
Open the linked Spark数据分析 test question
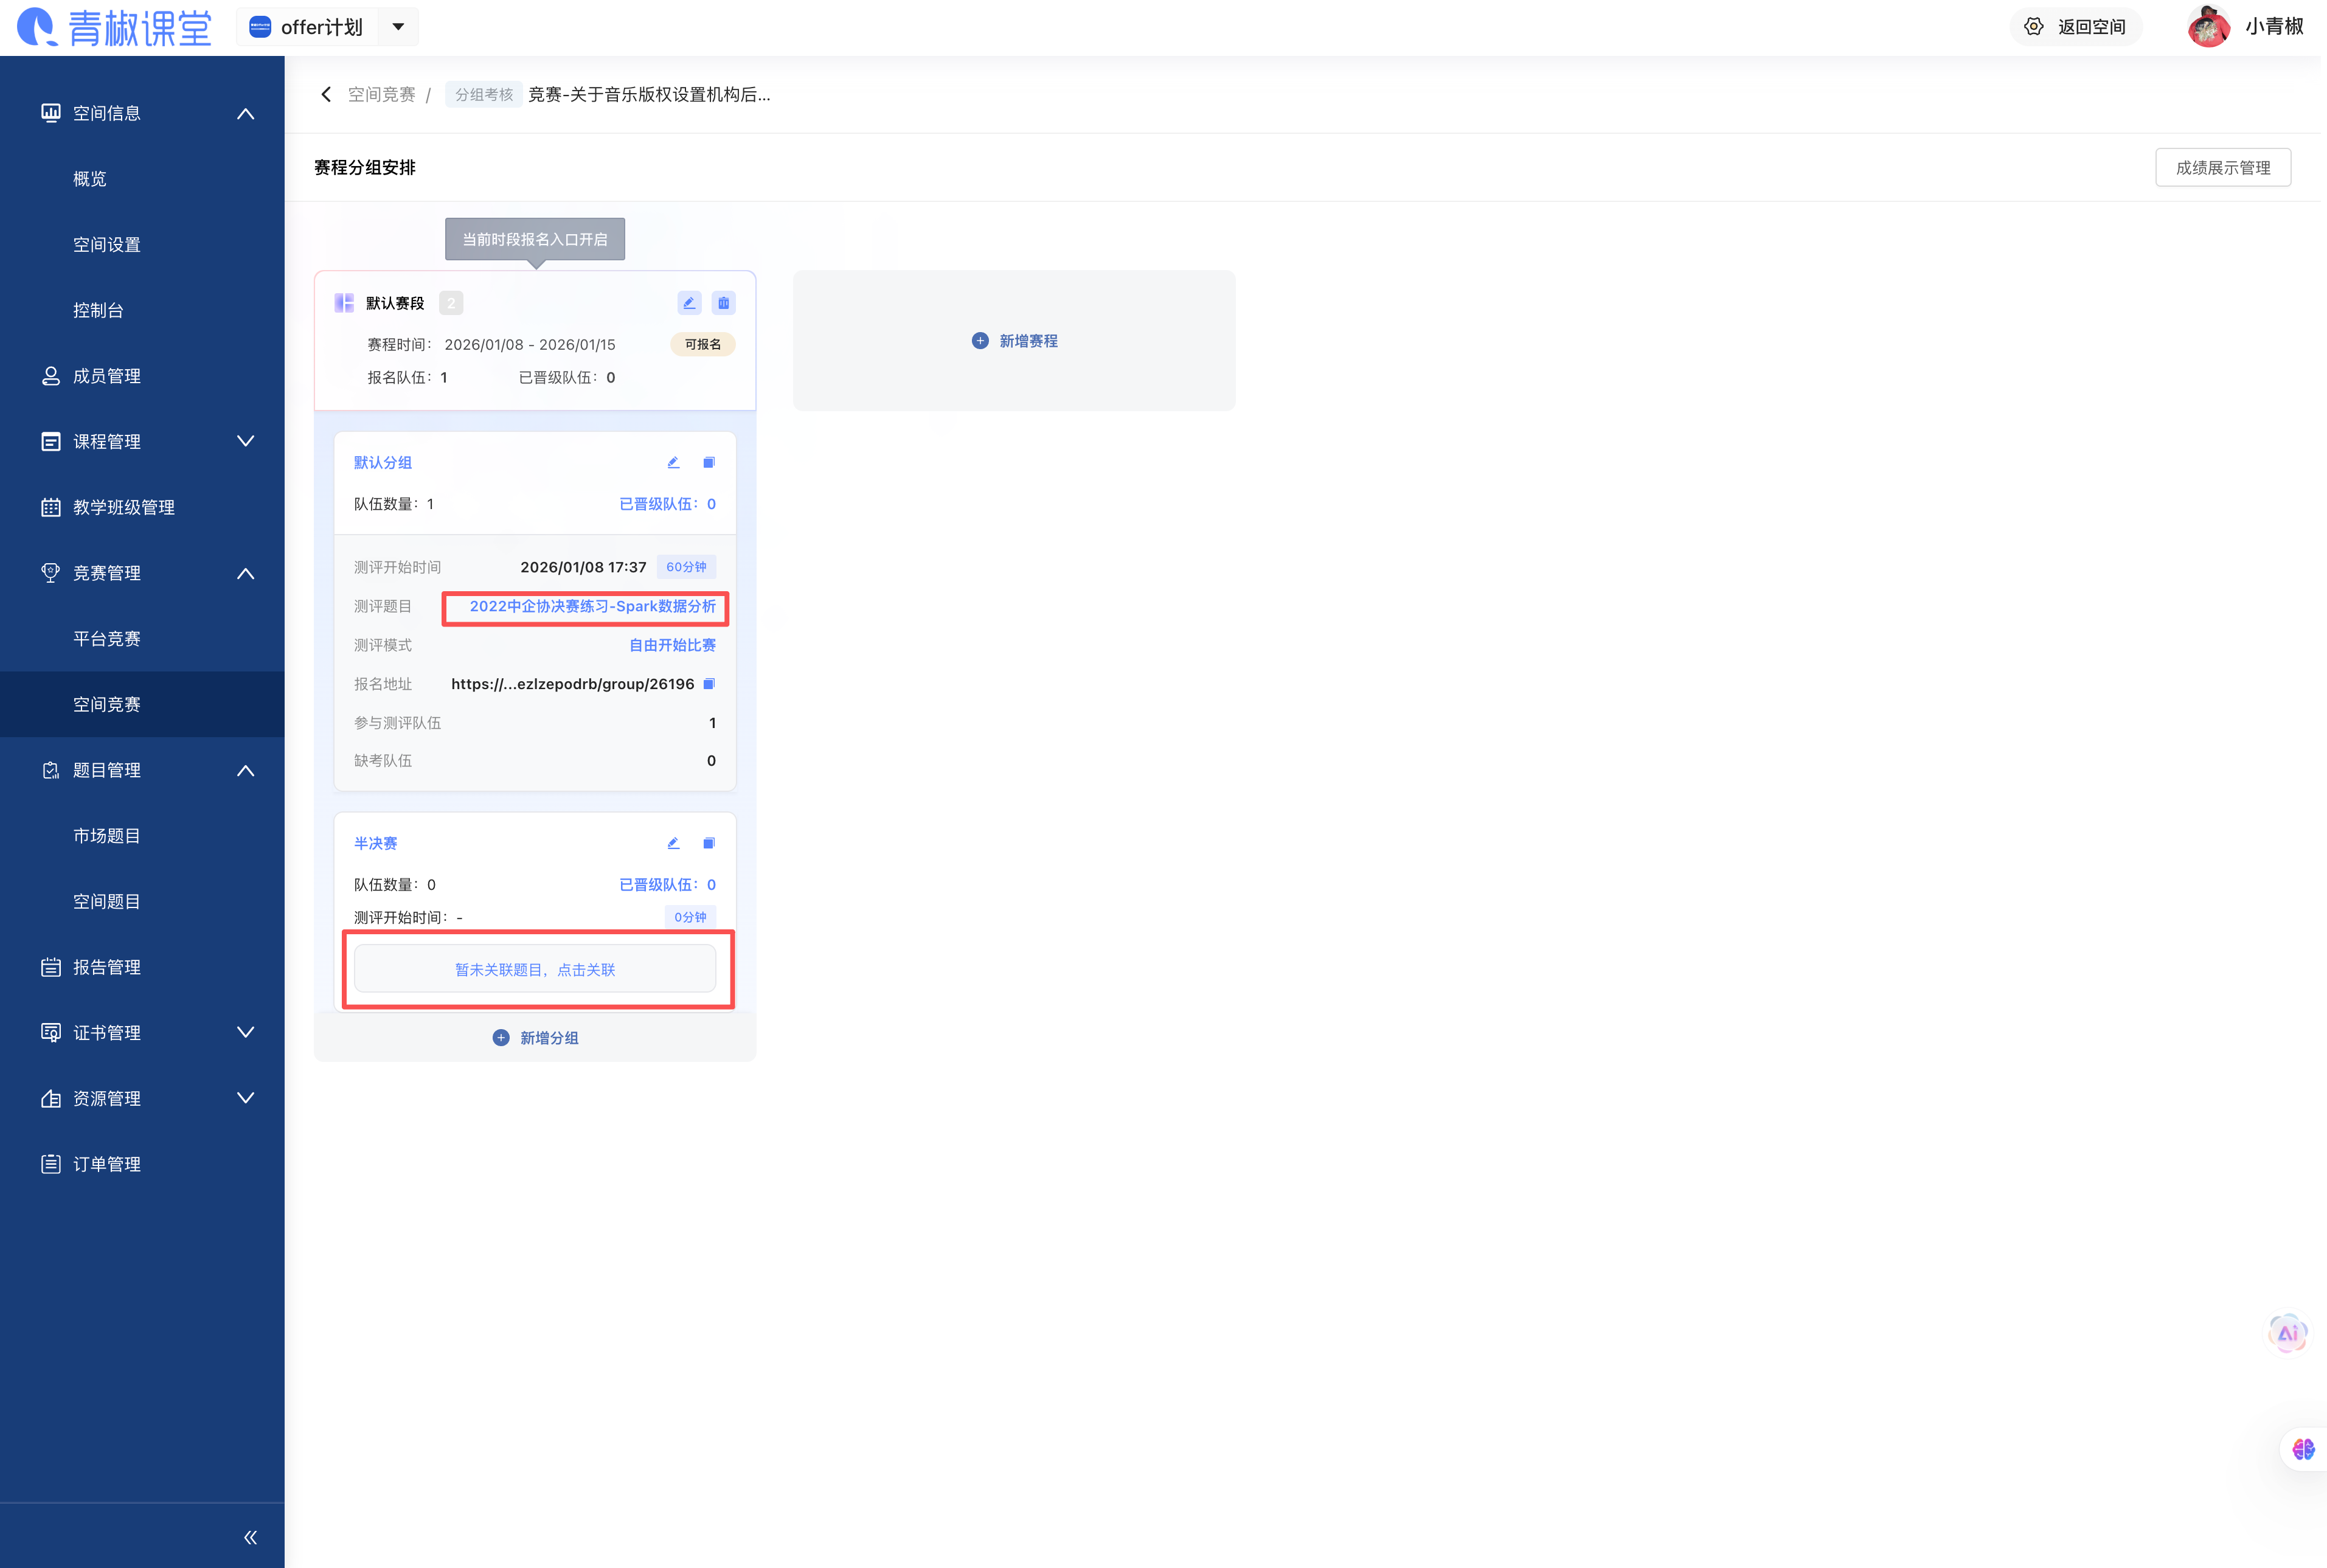592,606
